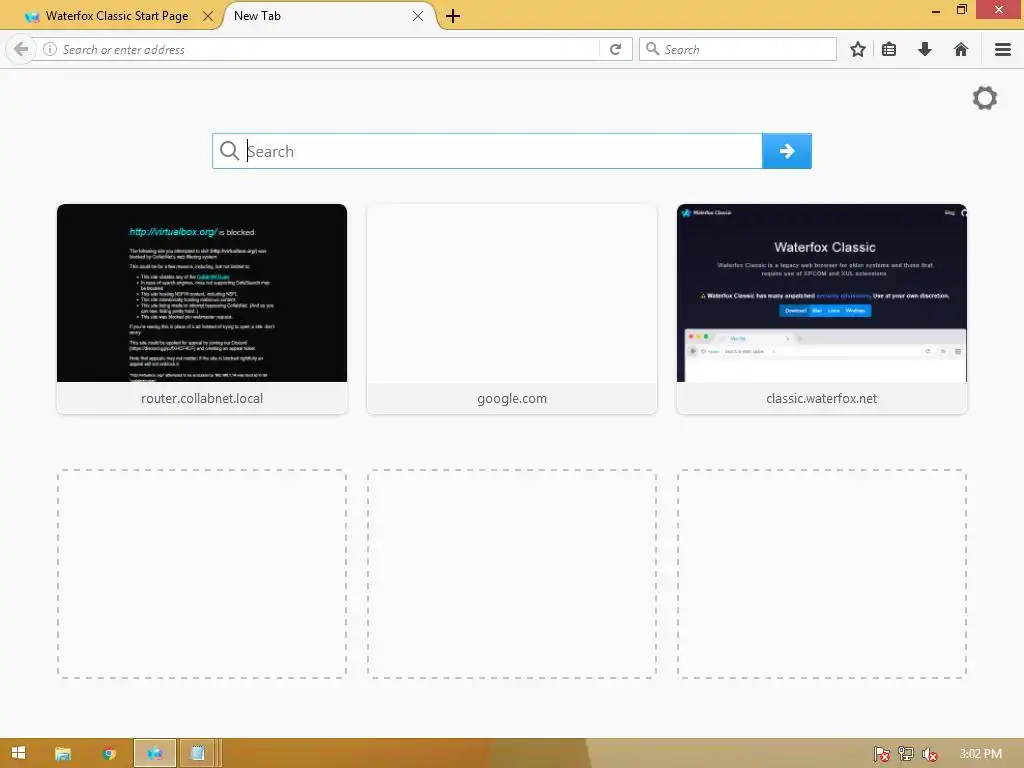Image resolution: width=1024 pixels, height=768 pixels.
Task: Open a new tab with plus button
Action: 453,16
